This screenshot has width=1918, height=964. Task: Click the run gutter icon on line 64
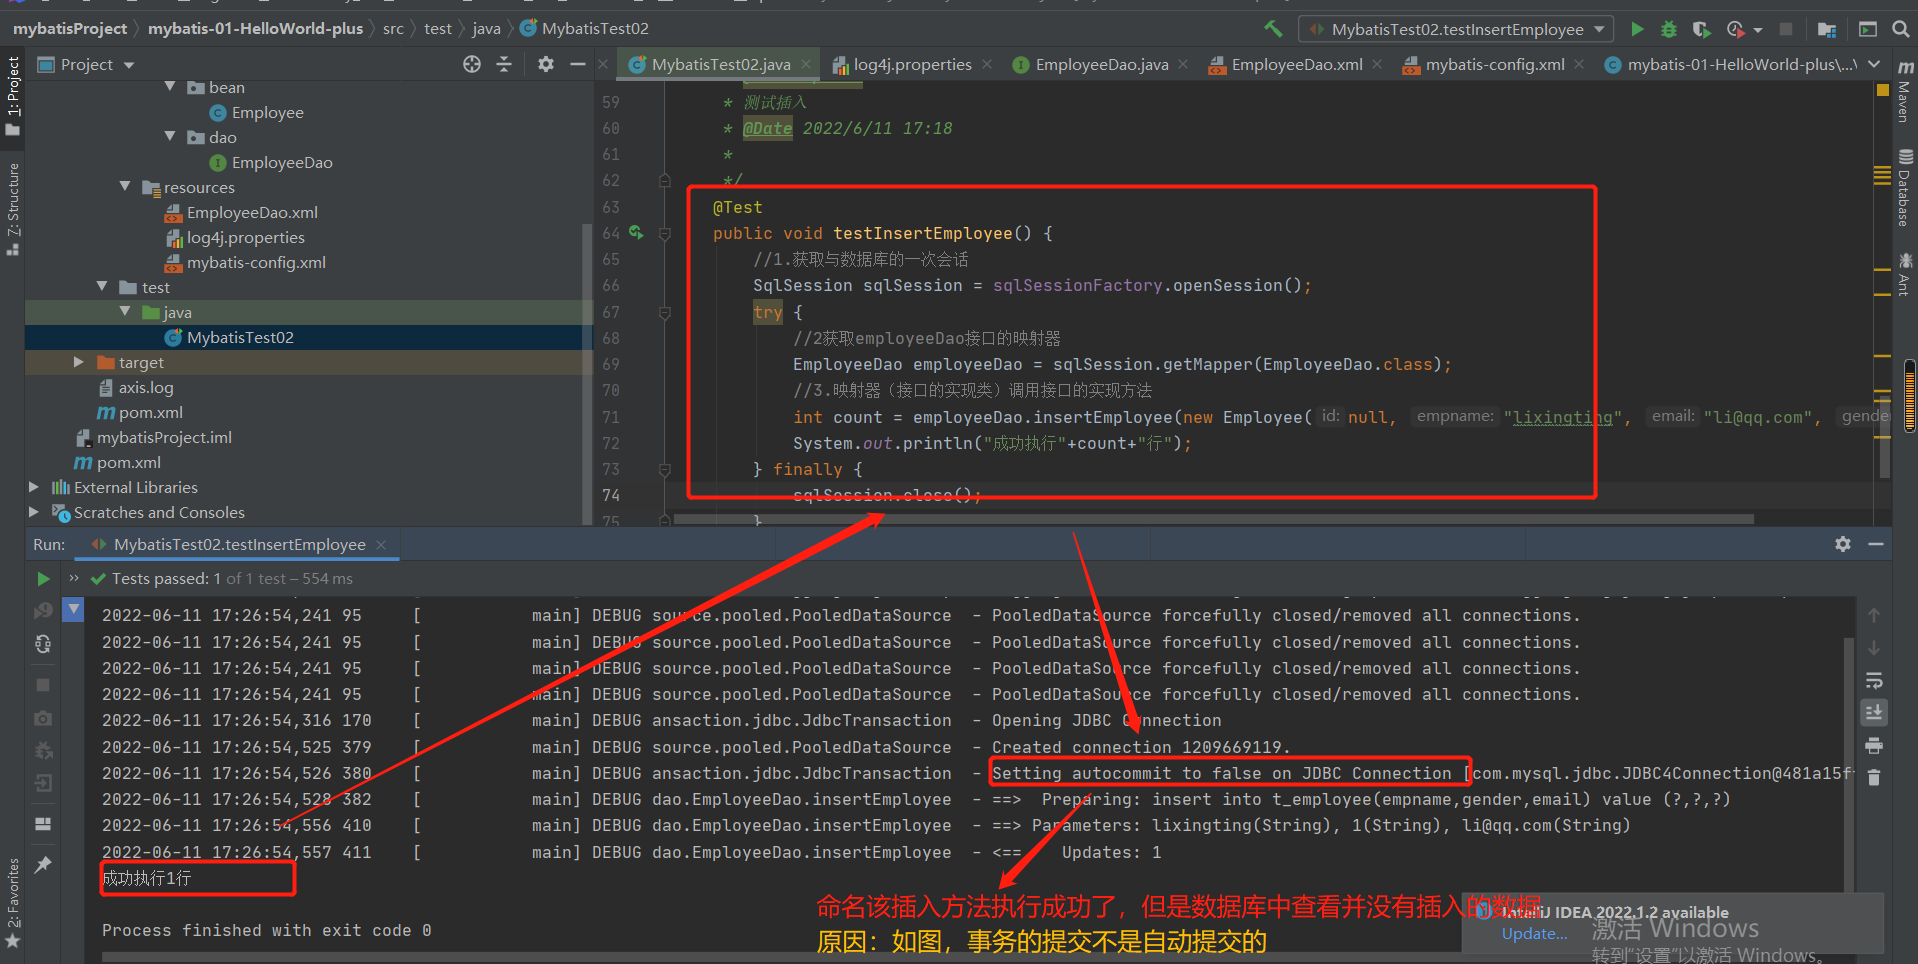tap(636, 233)
